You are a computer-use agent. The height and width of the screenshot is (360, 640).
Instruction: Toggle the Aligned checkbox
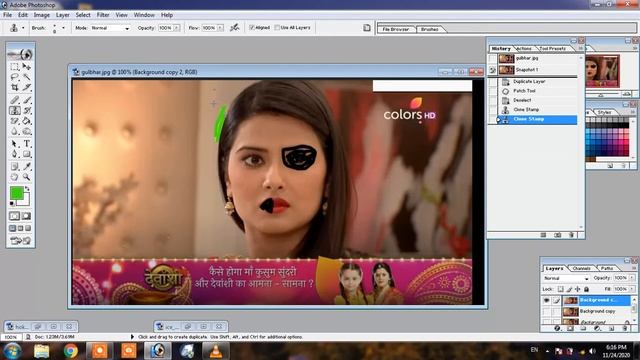(x=252, y=28)
